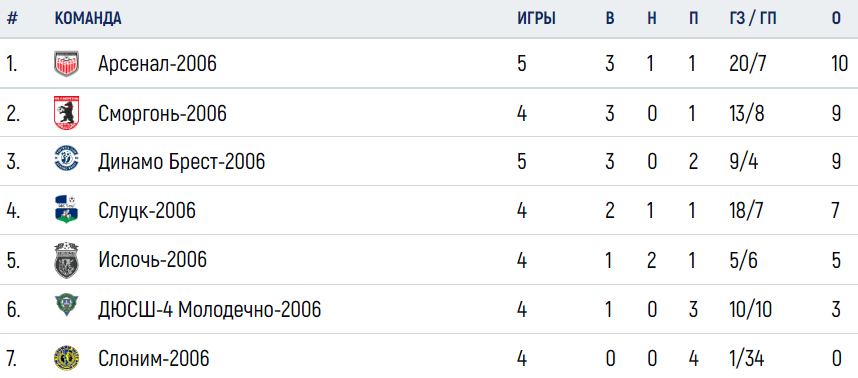Open the Слоним-2006 team name link

point(154,359)
